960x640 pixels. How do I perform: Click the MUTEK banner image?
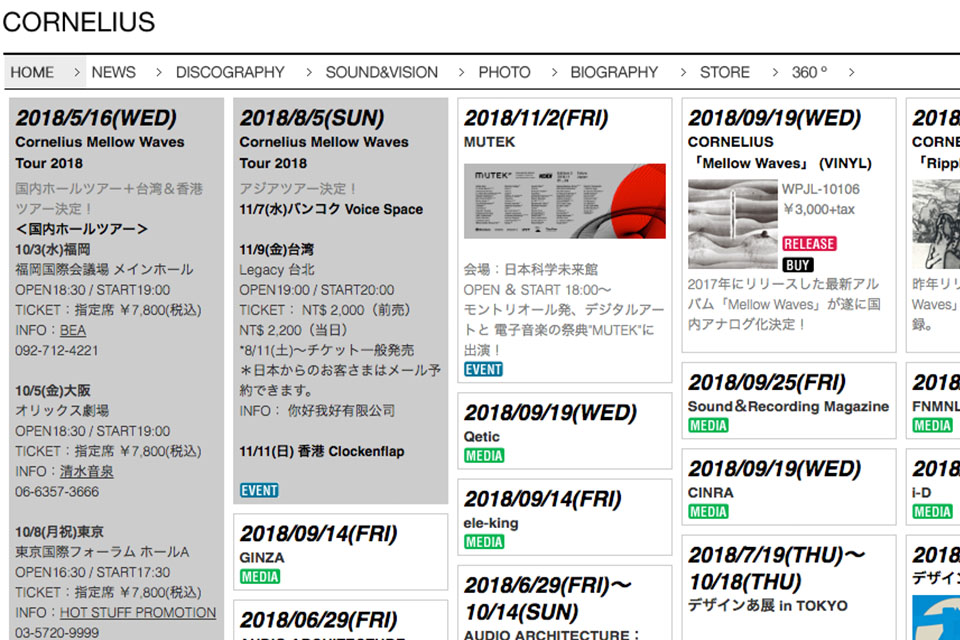point(564,201)
